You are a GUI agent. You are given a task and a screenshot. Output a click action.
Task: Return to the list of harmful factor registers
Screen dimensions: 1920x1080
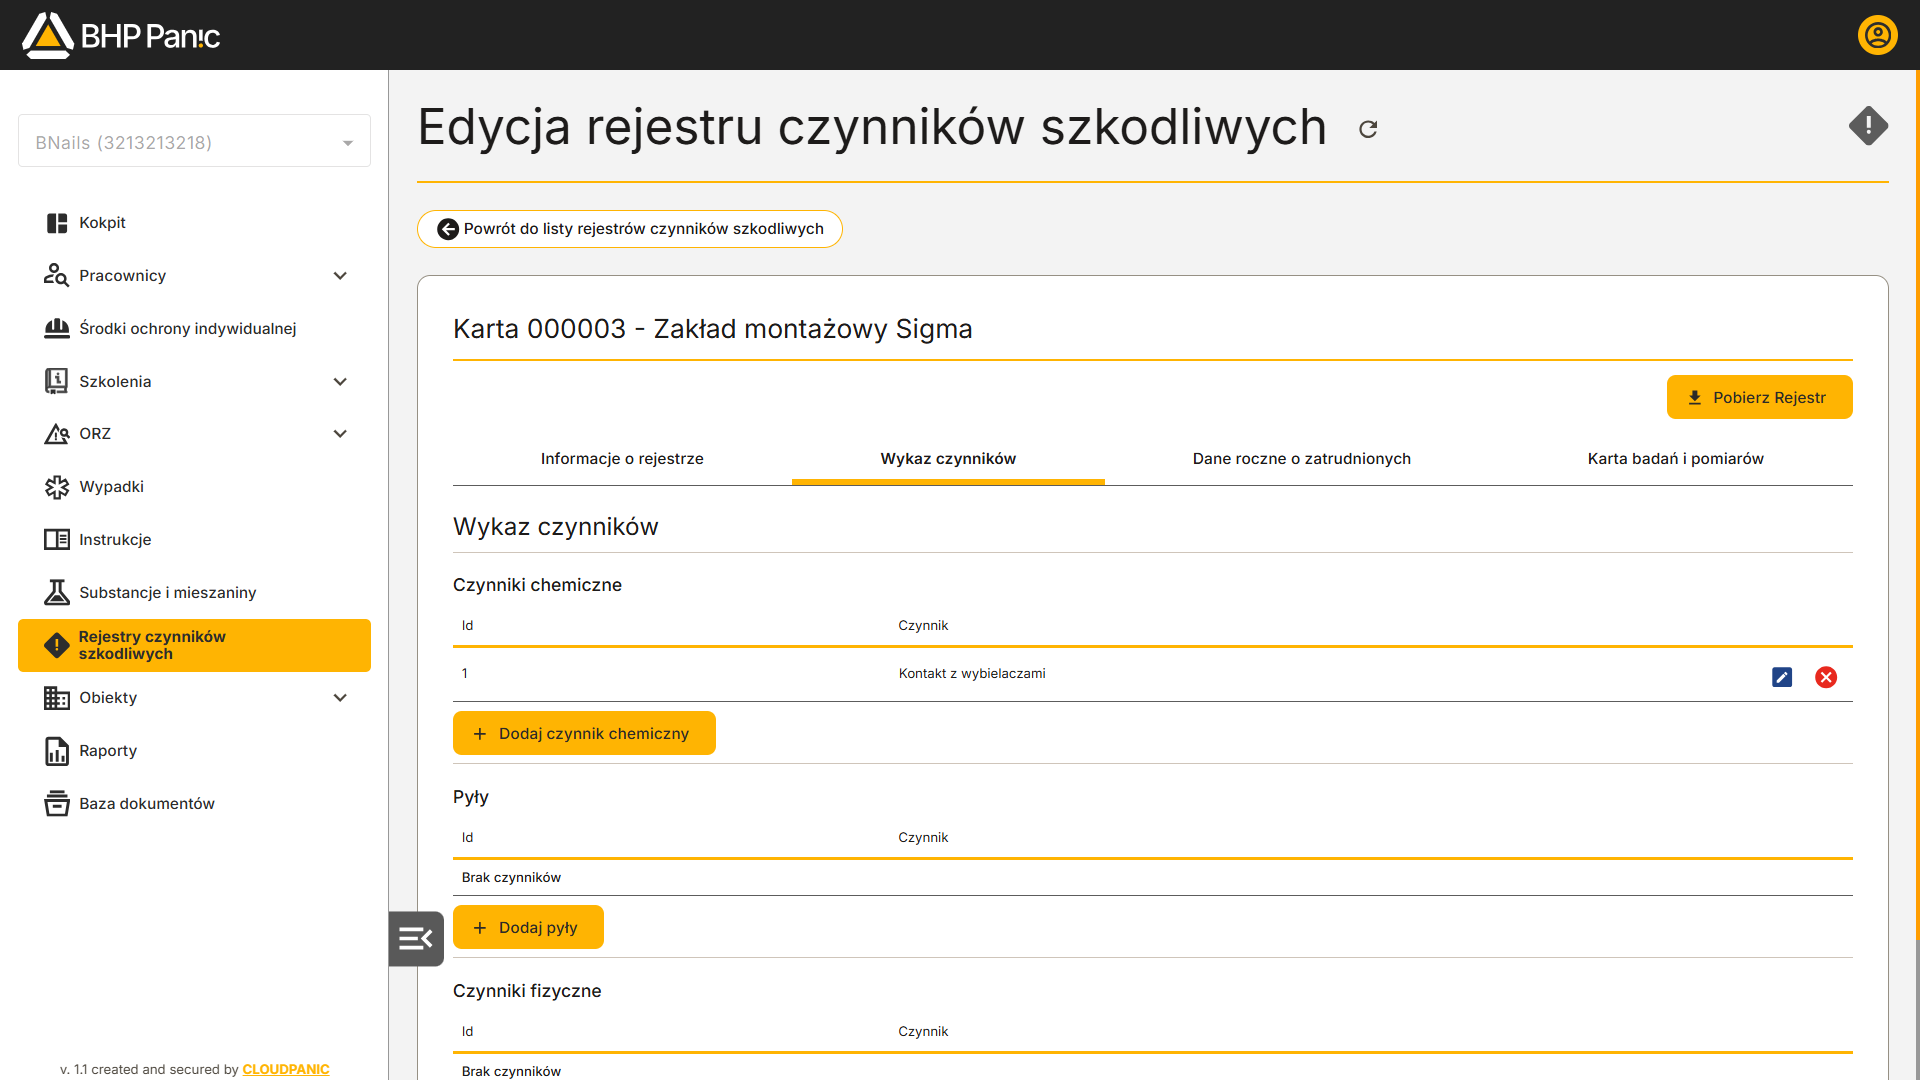[x=629, y=229]
